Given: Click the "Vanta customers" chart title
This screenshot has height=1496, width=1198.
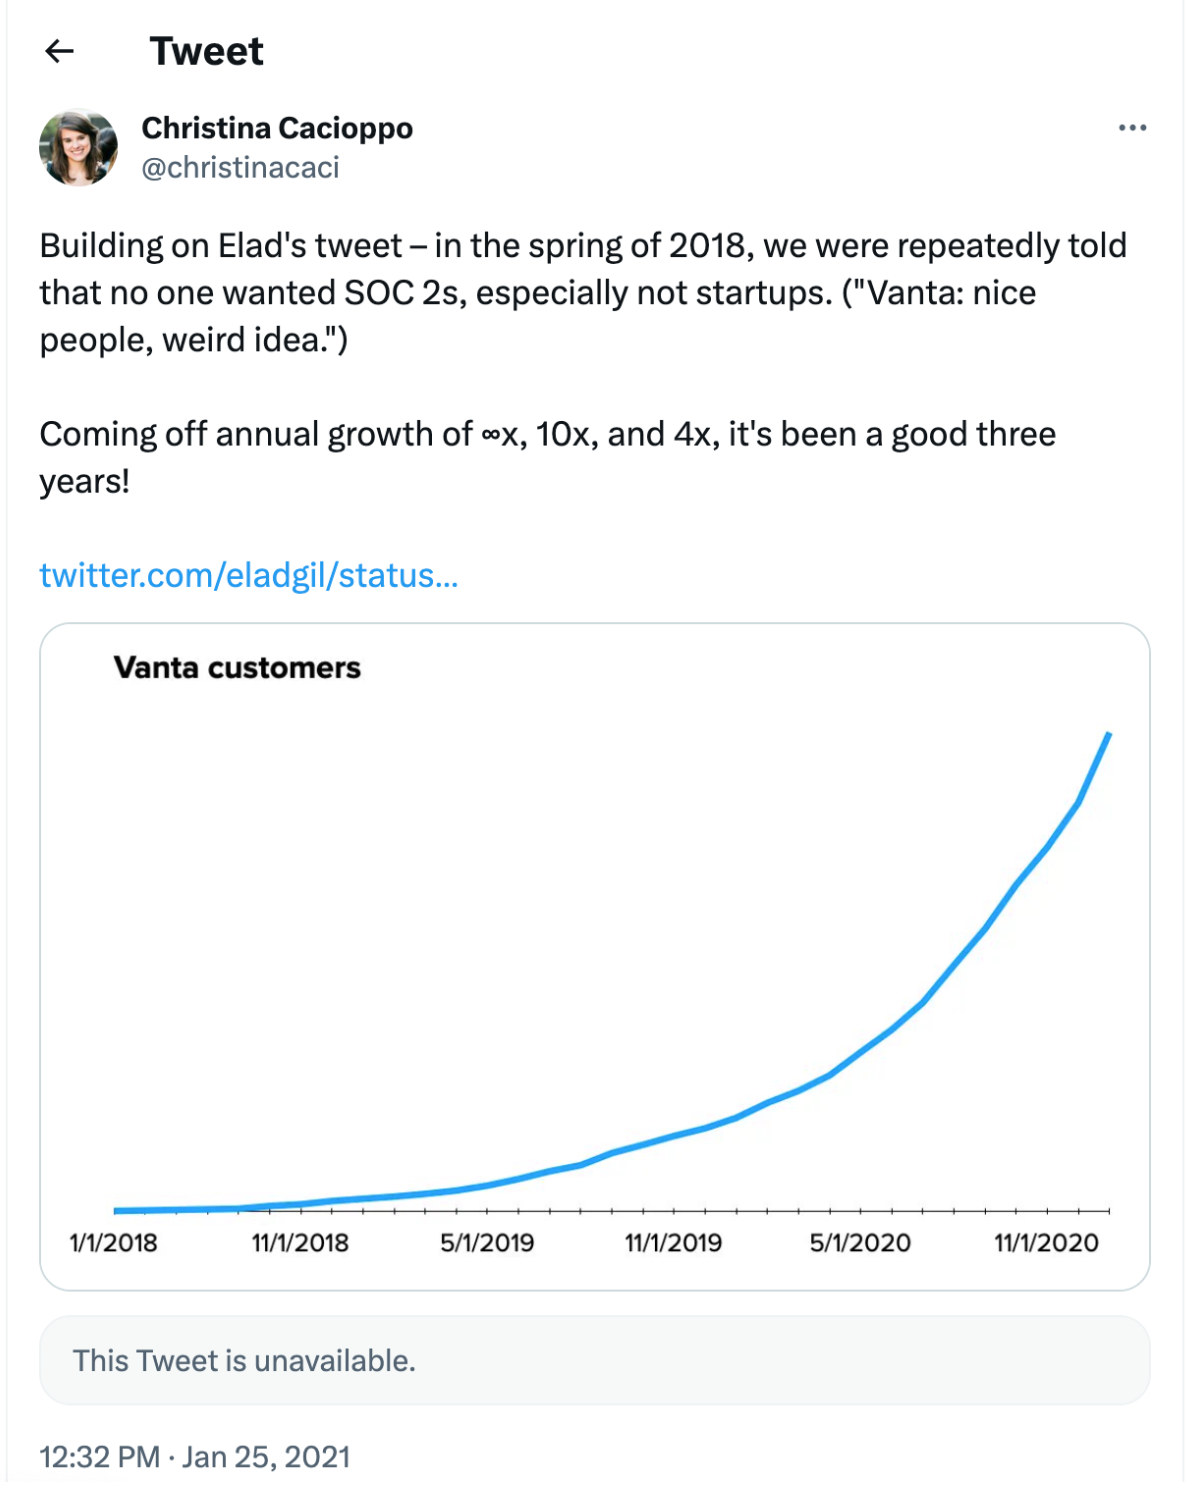Looking at the screenshot, I should (x=237, y=667).
